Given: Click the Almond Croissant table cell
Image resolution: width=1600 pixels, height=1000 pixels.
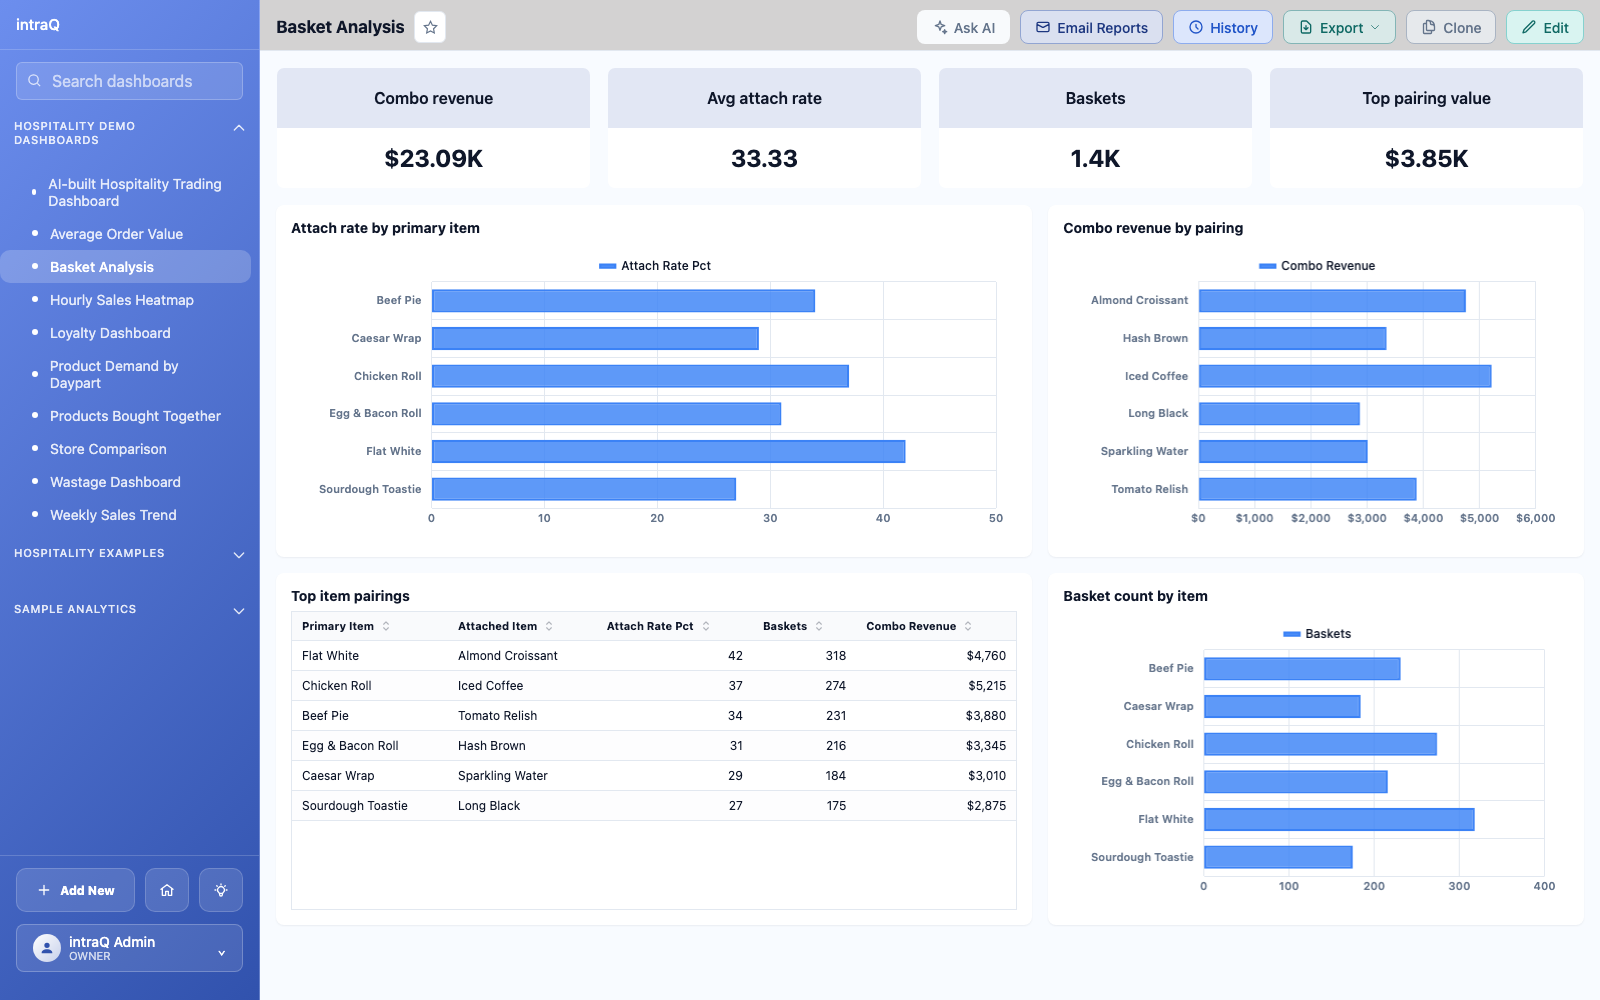Looking at the screenshot, I should pos(508,656).
